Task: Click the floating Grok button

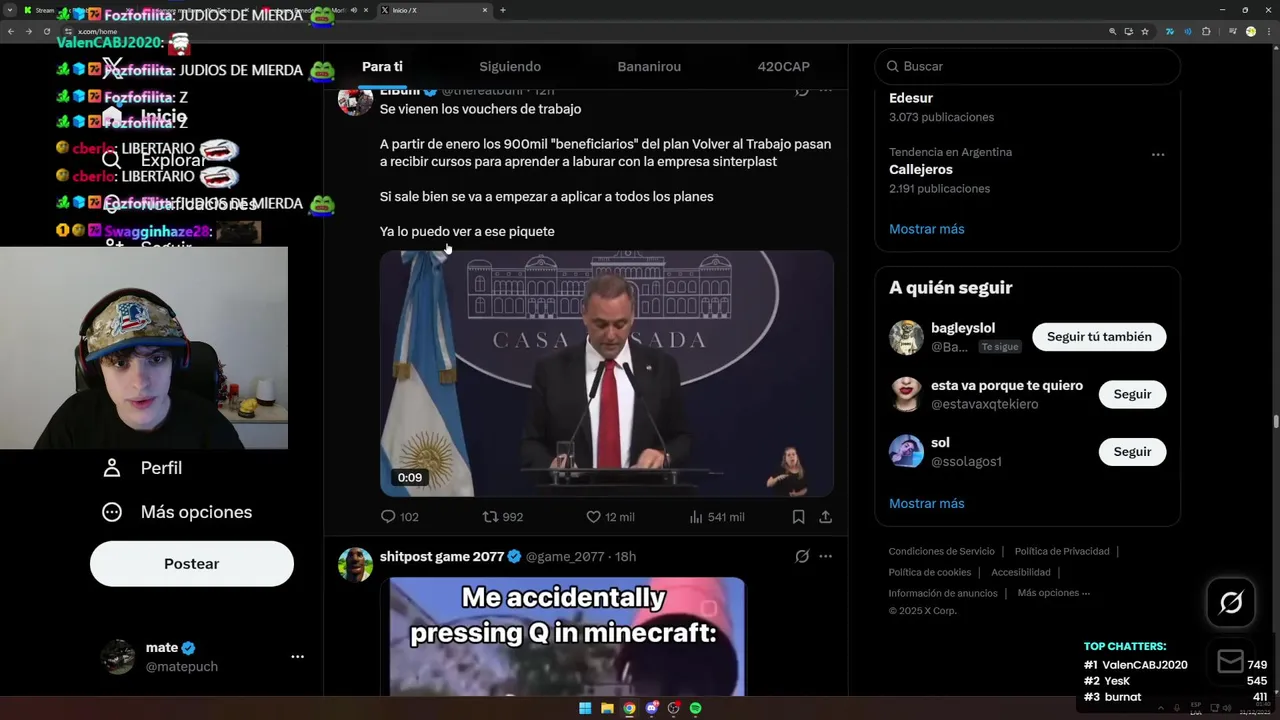Action: coord(1231,602)
